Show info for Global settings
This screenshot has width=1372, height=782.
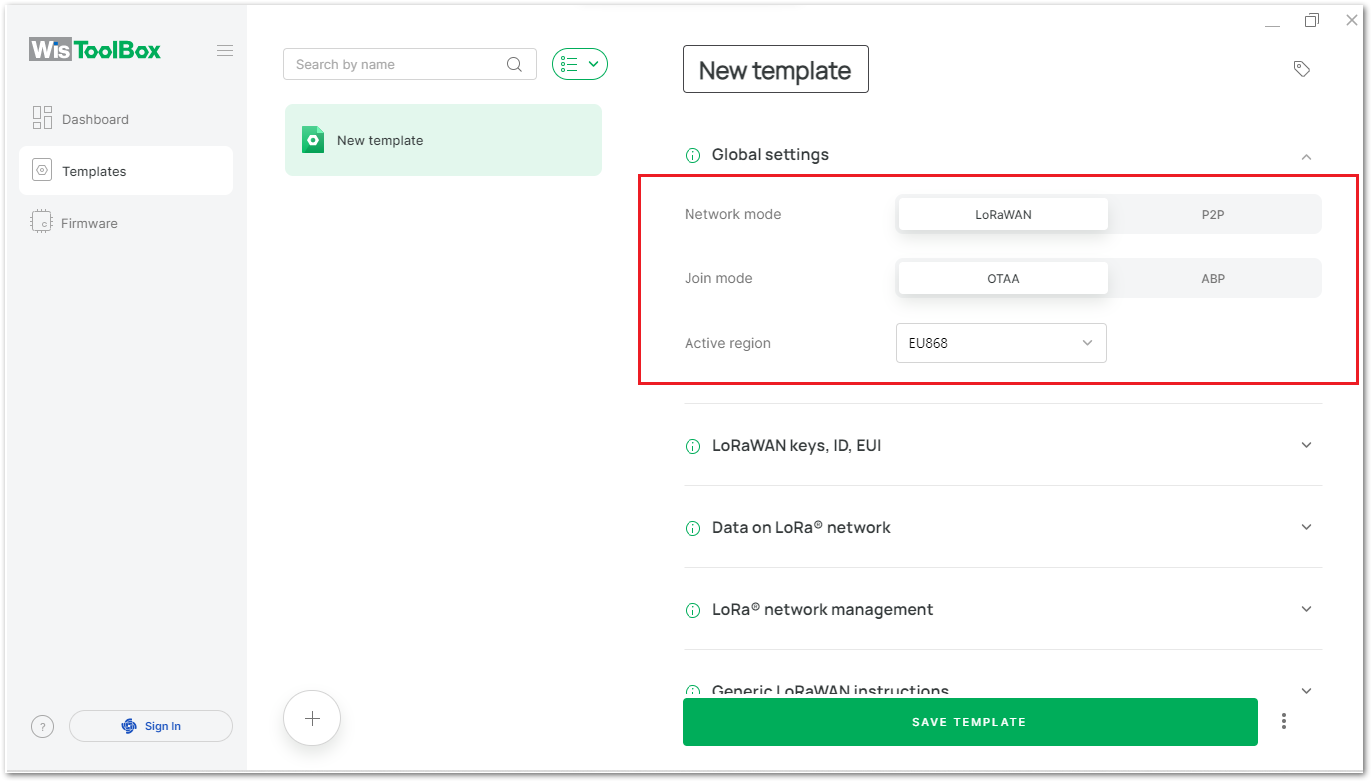(693, 156)
